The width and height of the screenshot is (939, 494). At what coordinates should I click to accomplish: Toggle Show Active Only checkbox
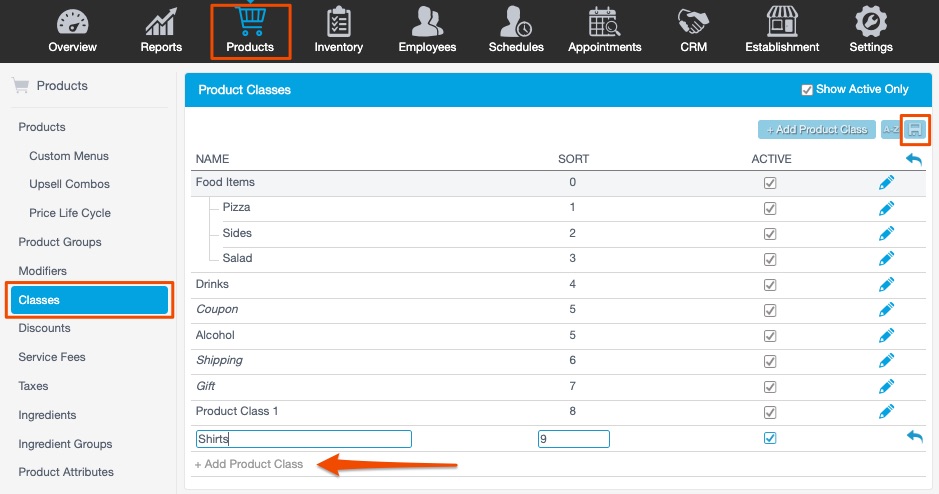click(807, 90)
